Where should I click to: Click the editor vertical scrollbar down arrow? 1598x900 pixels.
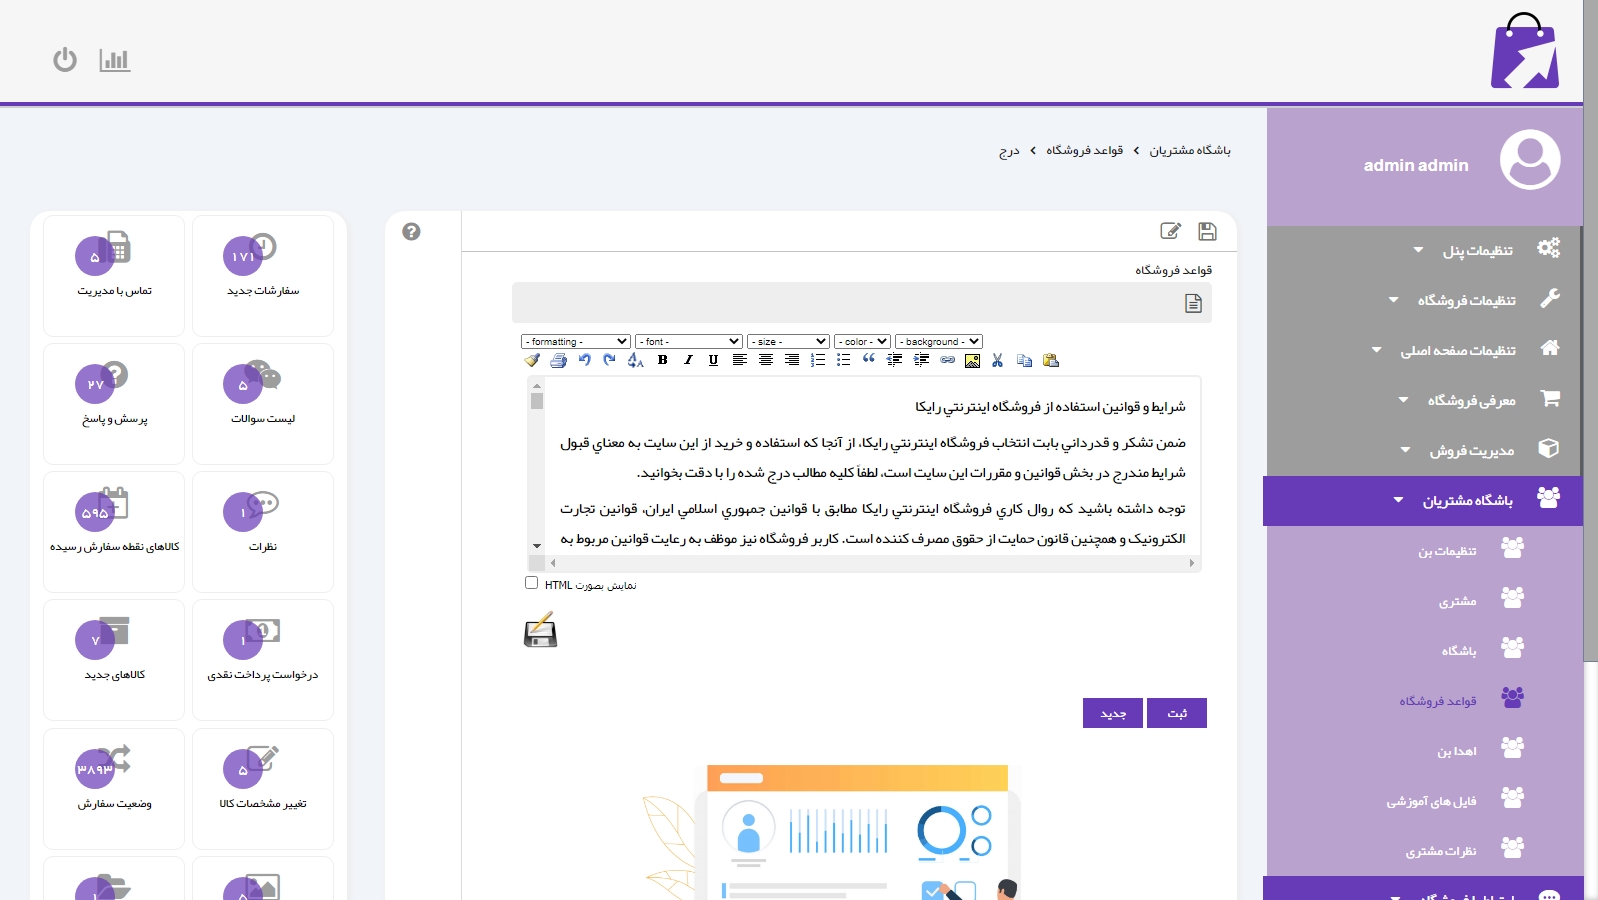[x=537, y=547]
